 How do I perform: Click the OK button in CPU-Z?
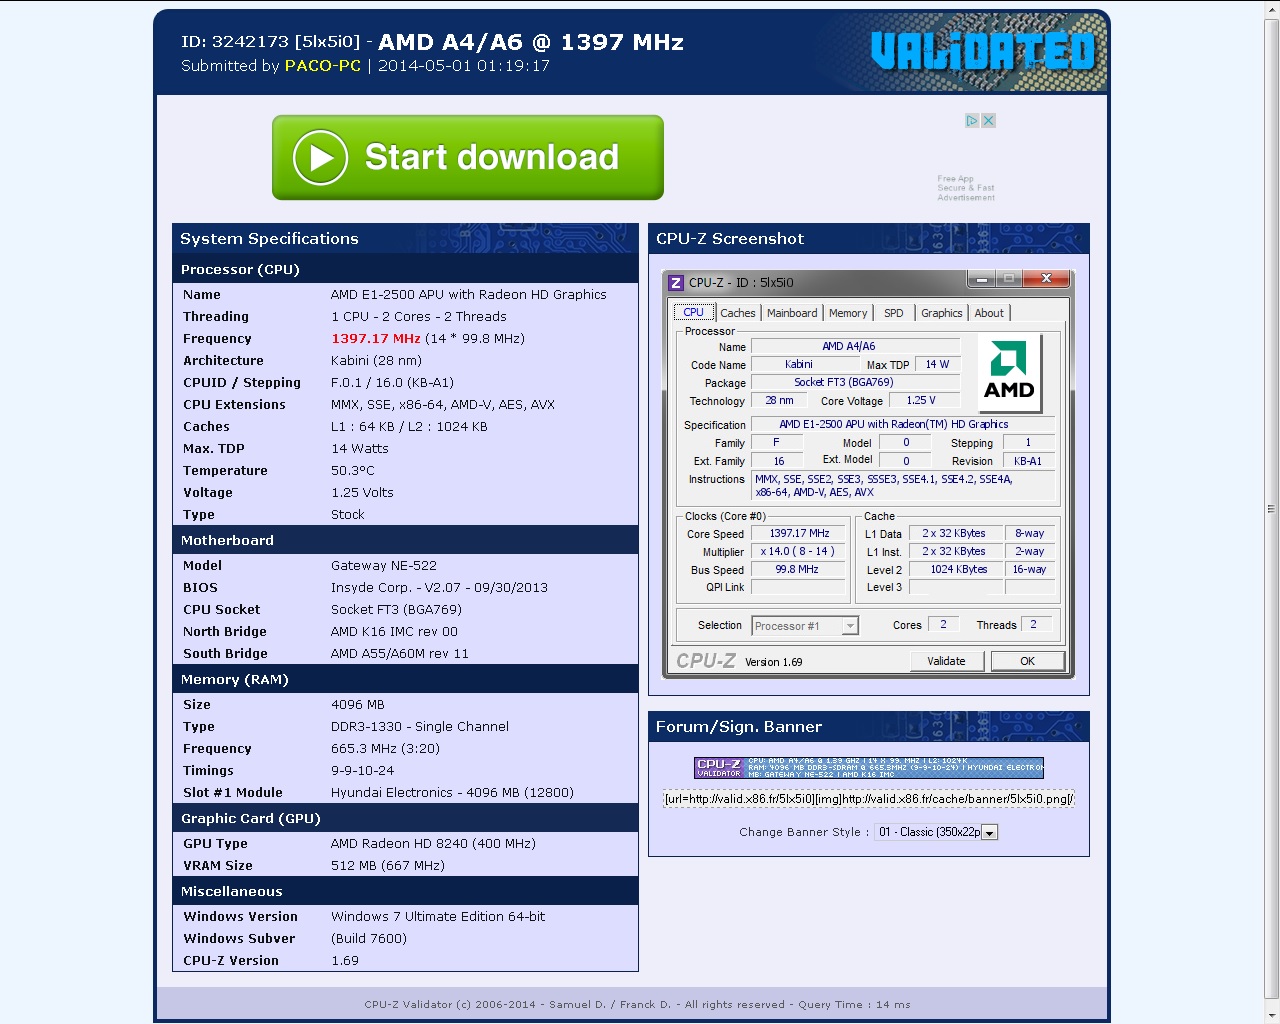[x=1027, y=661]
